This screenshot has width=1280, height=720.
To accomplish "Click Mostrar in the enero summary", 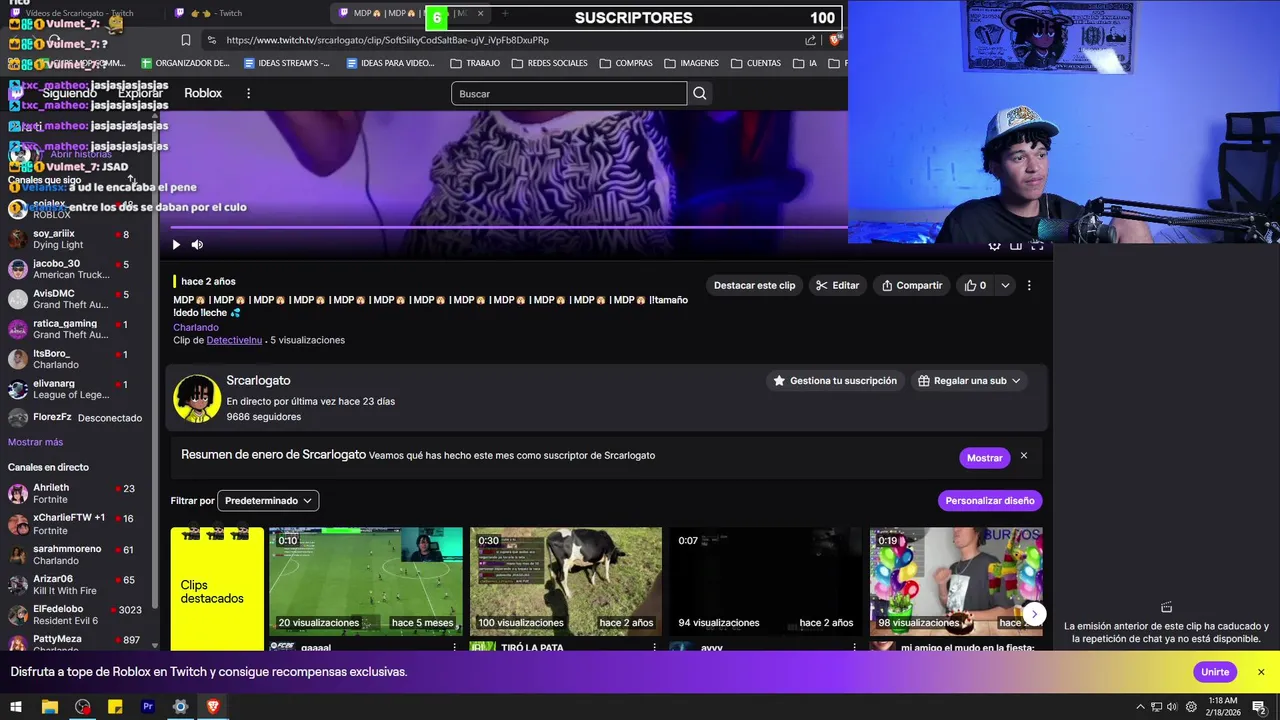I will coord(984,457).
